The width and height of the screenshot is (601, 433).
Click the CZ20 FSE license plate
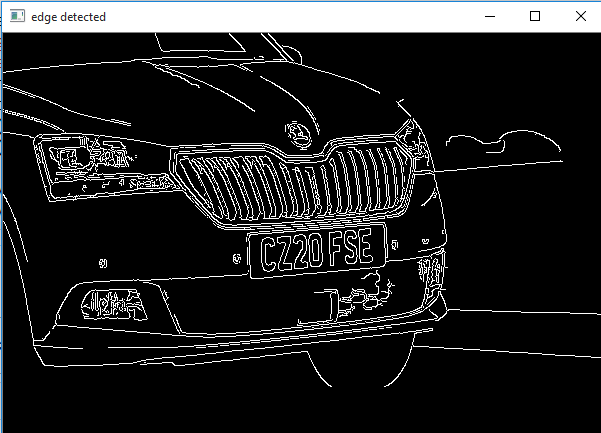[x=317, y=252]
